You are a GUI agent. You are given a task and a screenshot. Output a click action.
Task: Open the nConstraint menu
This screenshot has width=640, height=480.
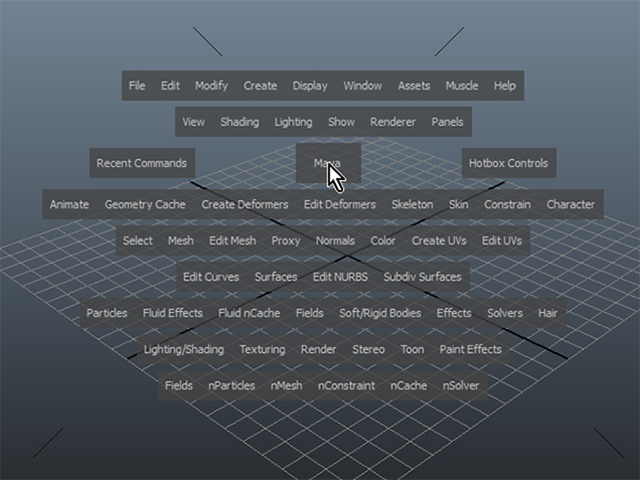(x=347, y=386)
